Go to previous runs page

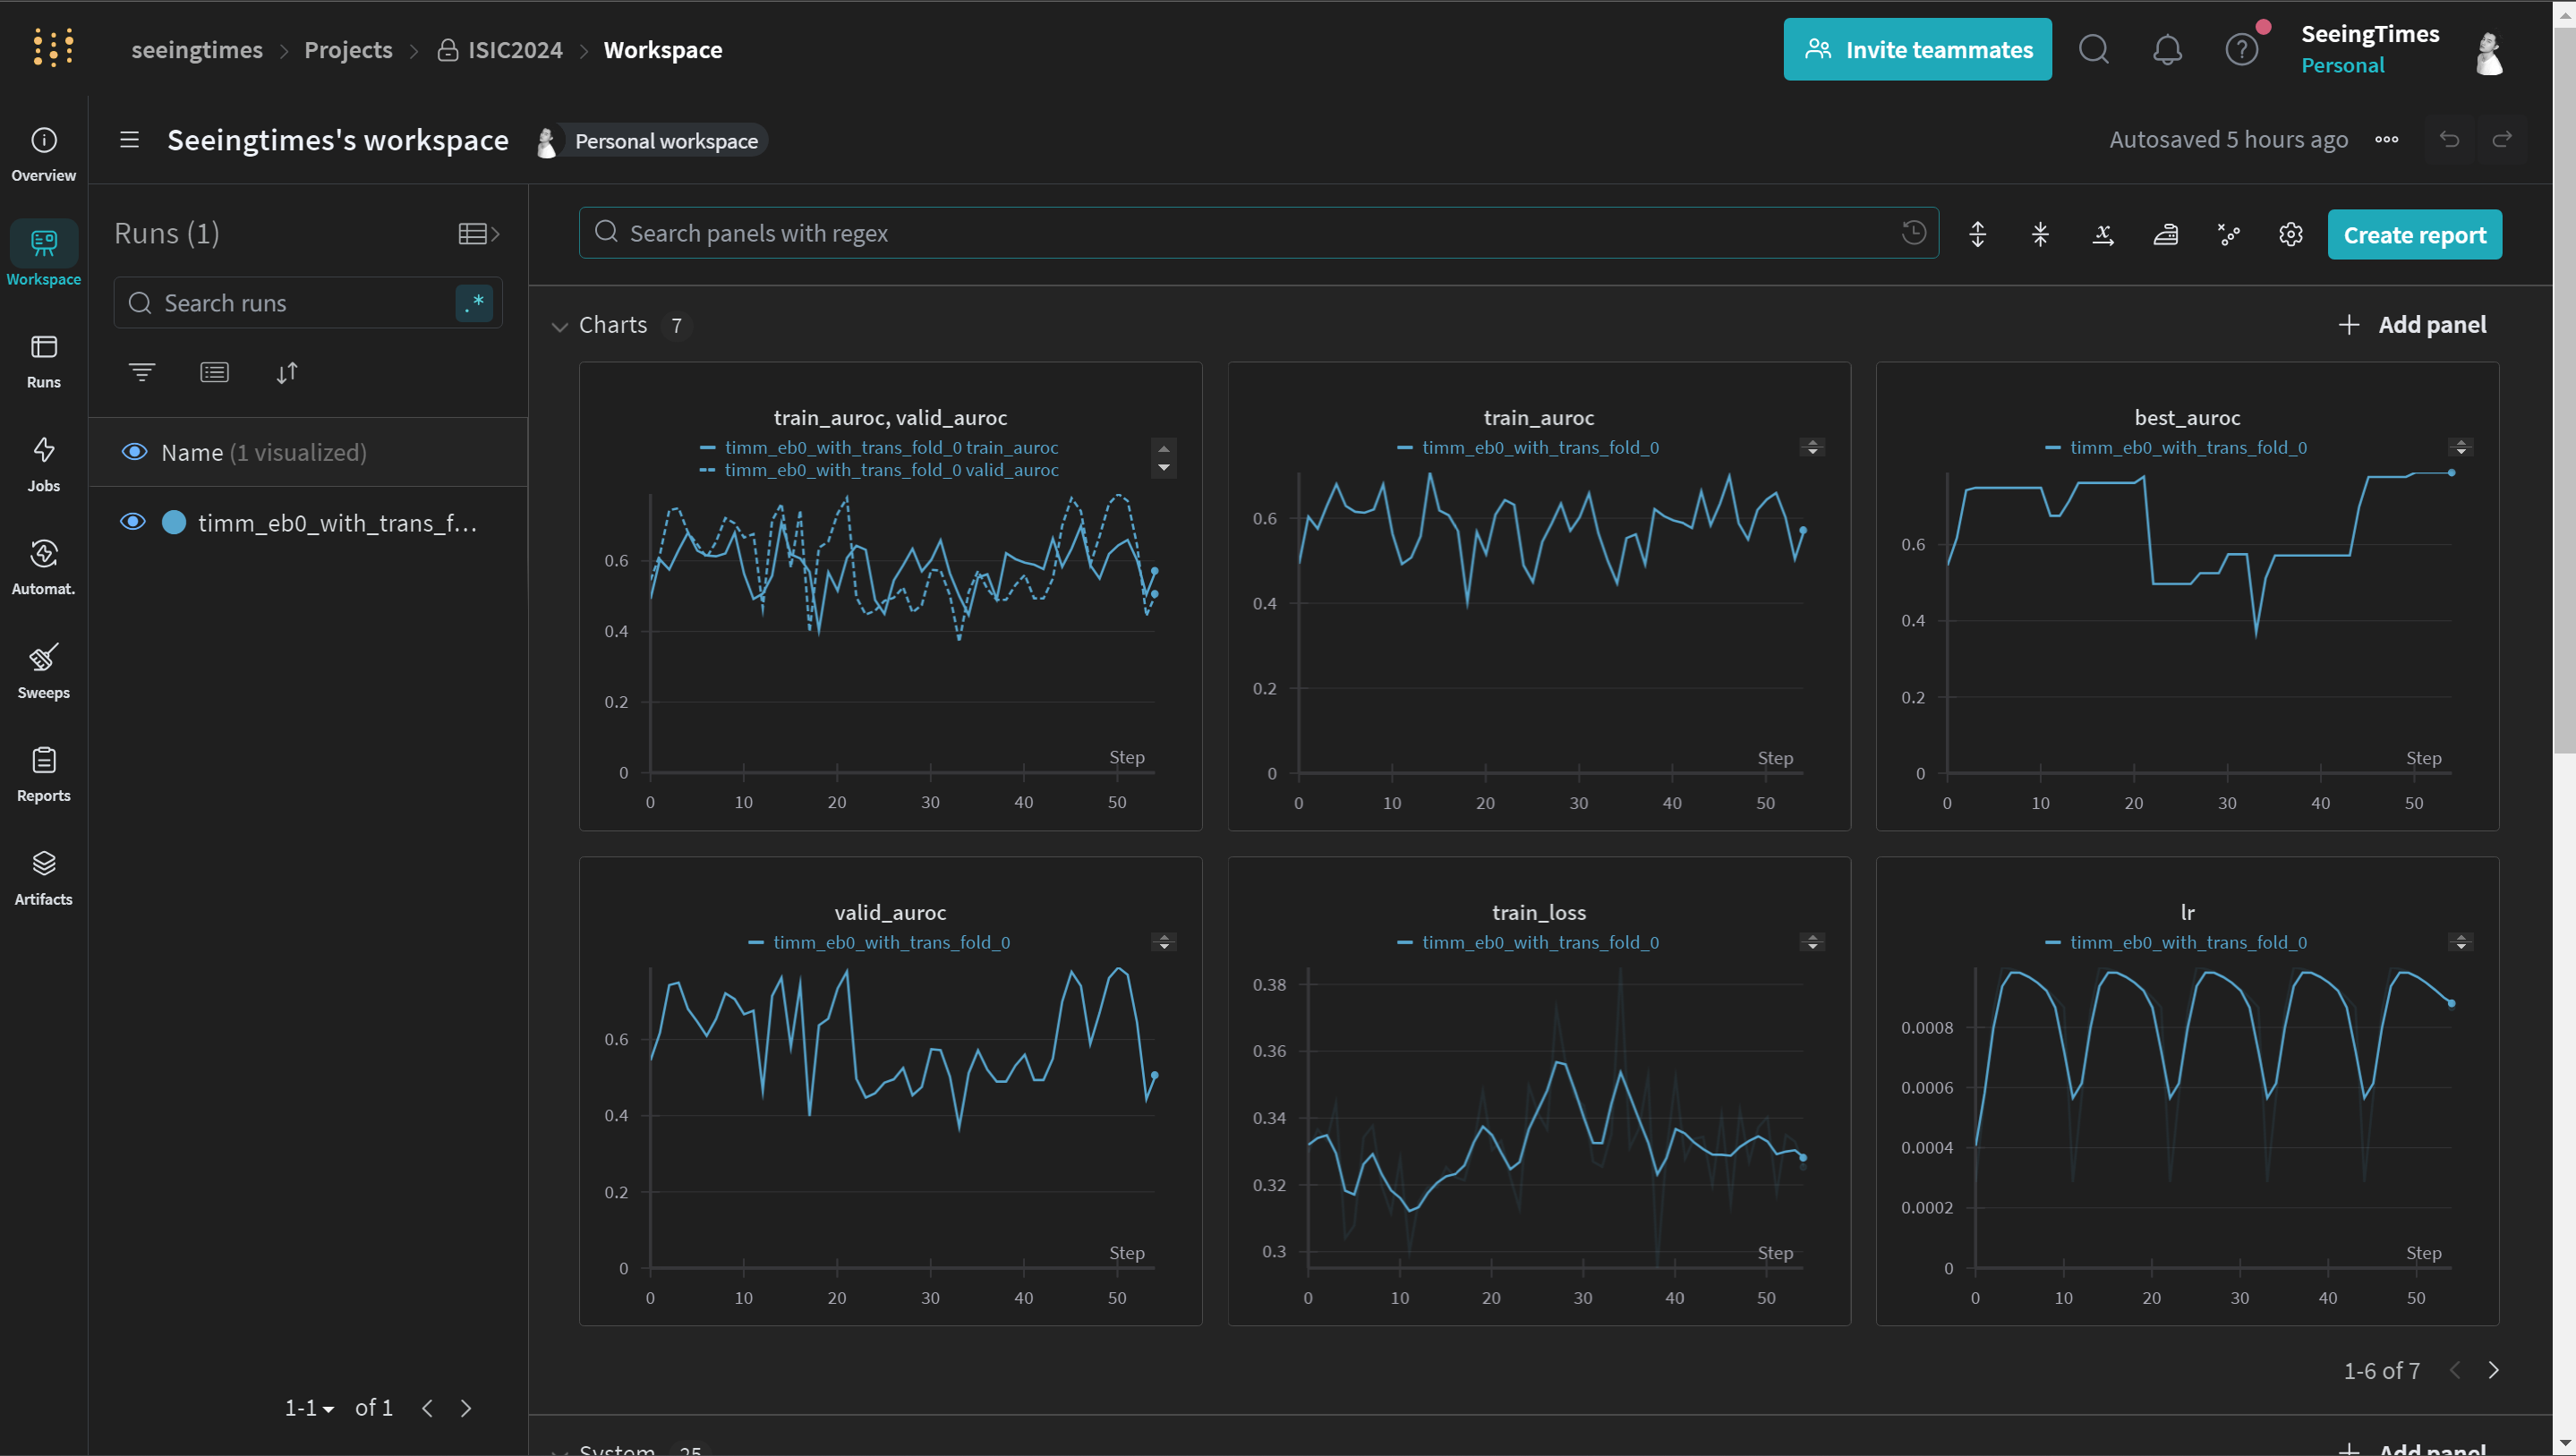coord(427,1408)
